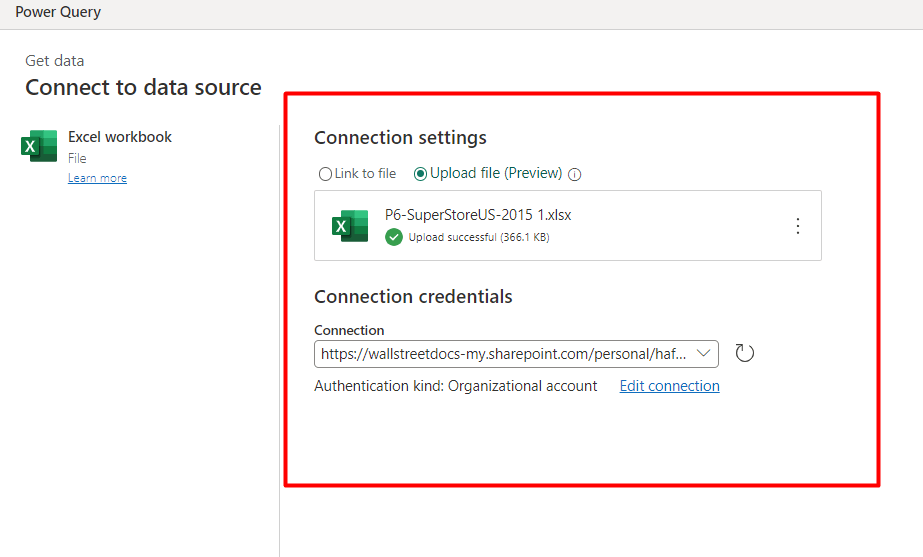The image size is (923, 557).
Task: Click the Authentication kind: Organizational account text
Action: 456,386
